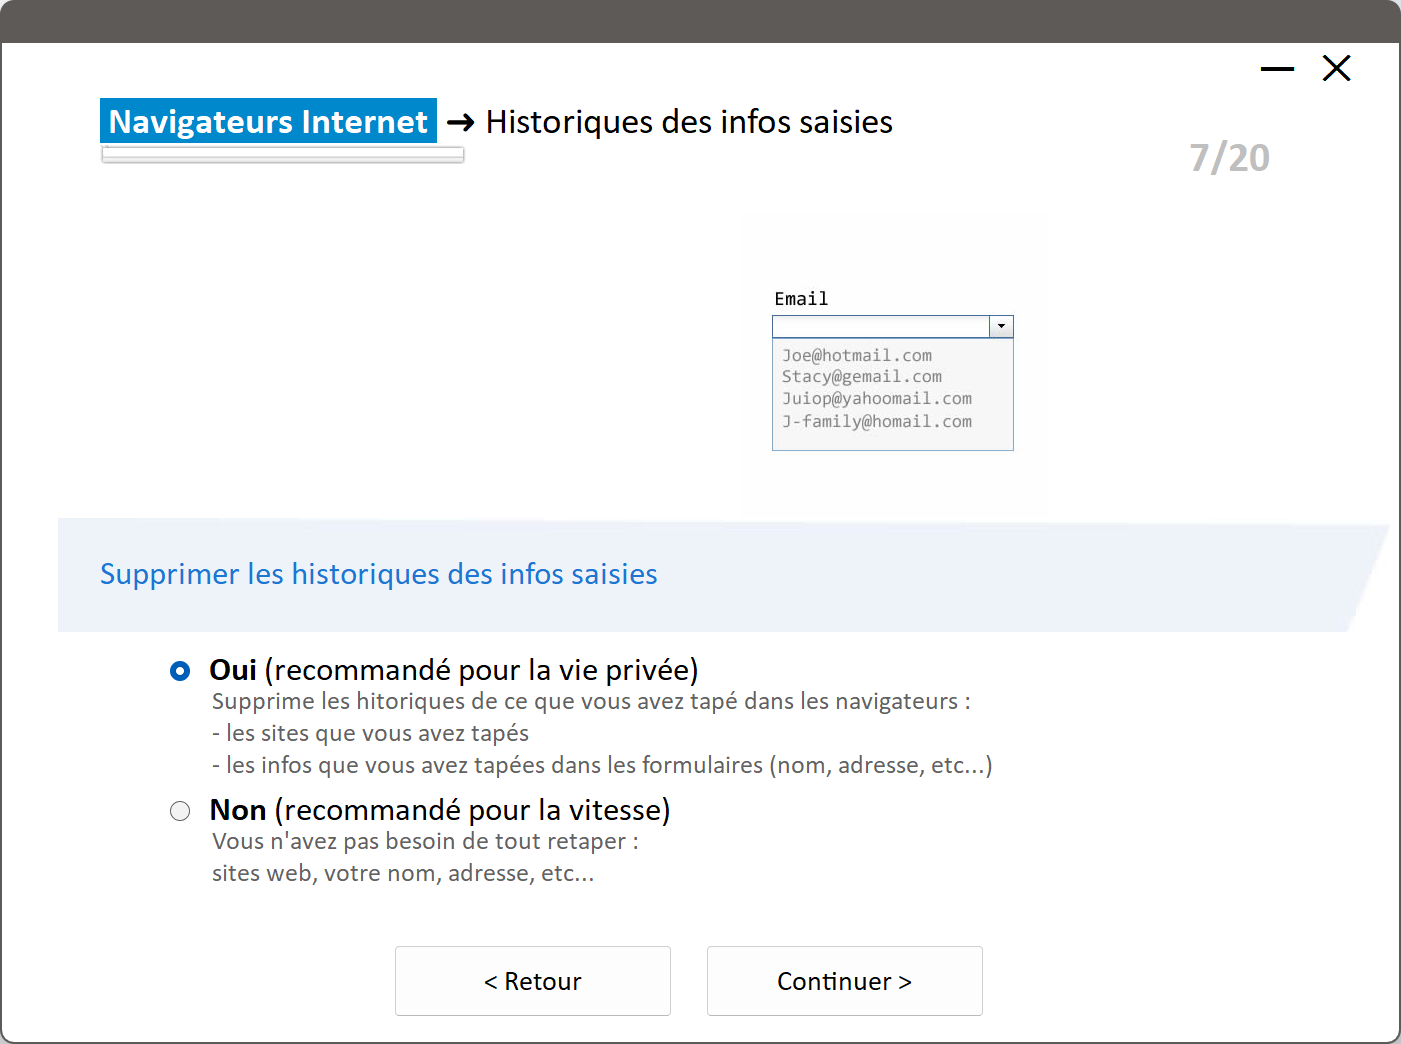1401x1044 pixels.
Task: Select J-family@homail.com from the list
Action: (876, 422)
